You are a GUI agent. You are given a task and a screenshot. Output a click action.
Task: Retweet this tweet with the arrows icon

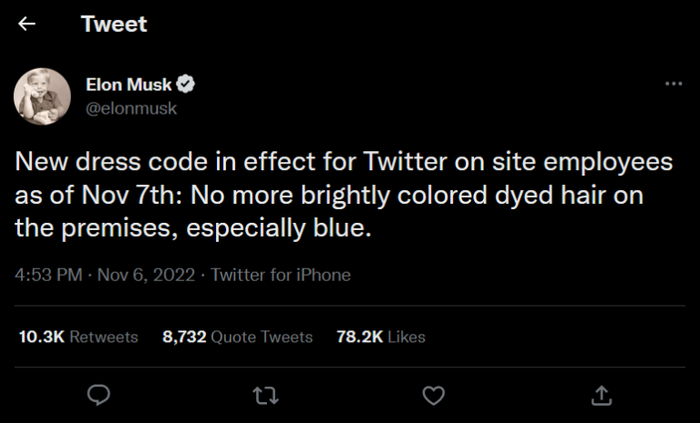coord(266,395)
